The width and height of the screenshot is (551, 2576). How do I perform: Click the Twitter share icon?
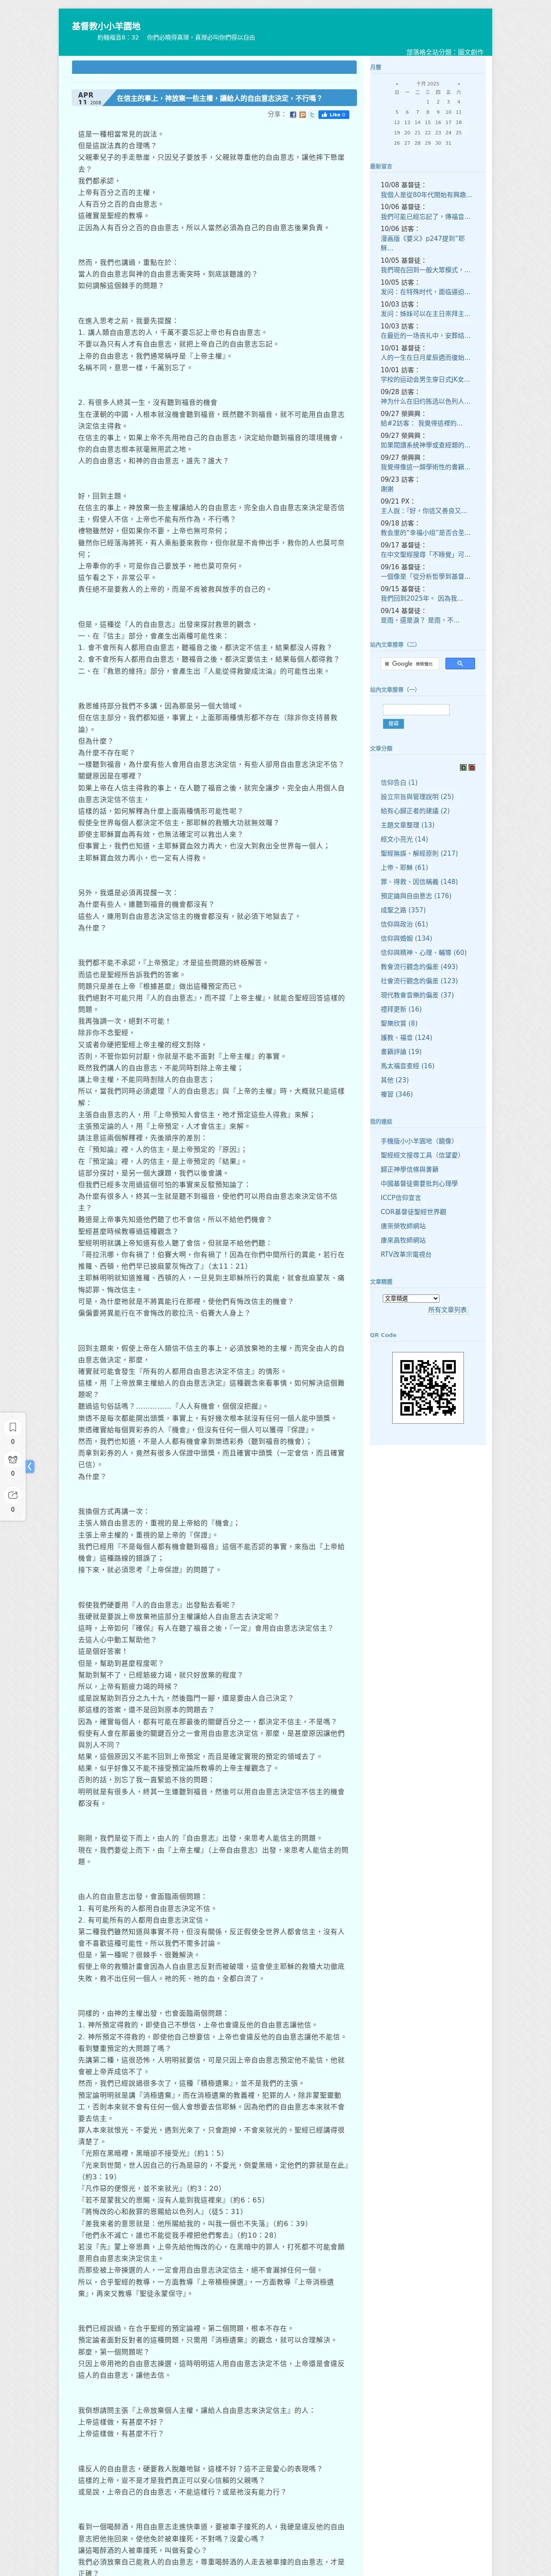tap(312, 115)
